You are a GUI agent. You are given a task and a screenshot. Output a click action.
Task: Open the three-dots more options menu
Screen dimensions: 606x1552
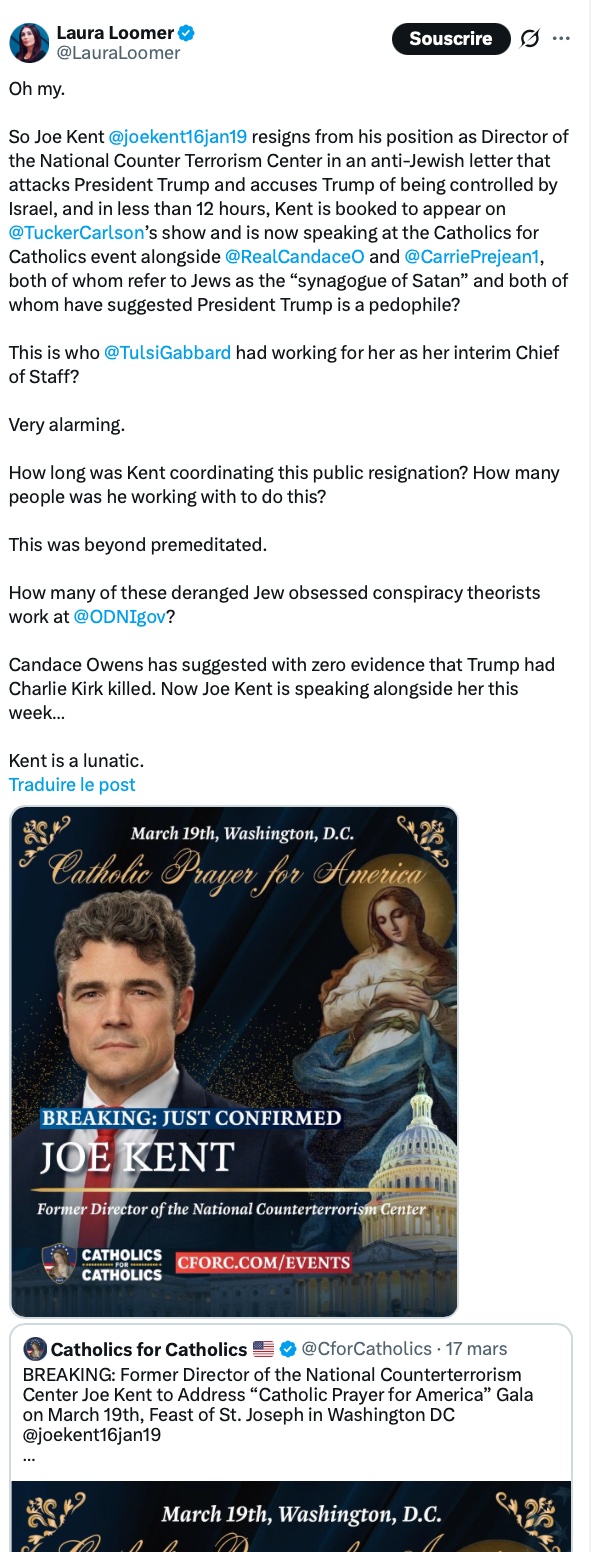pyautogui.click(x=561, y=39)
